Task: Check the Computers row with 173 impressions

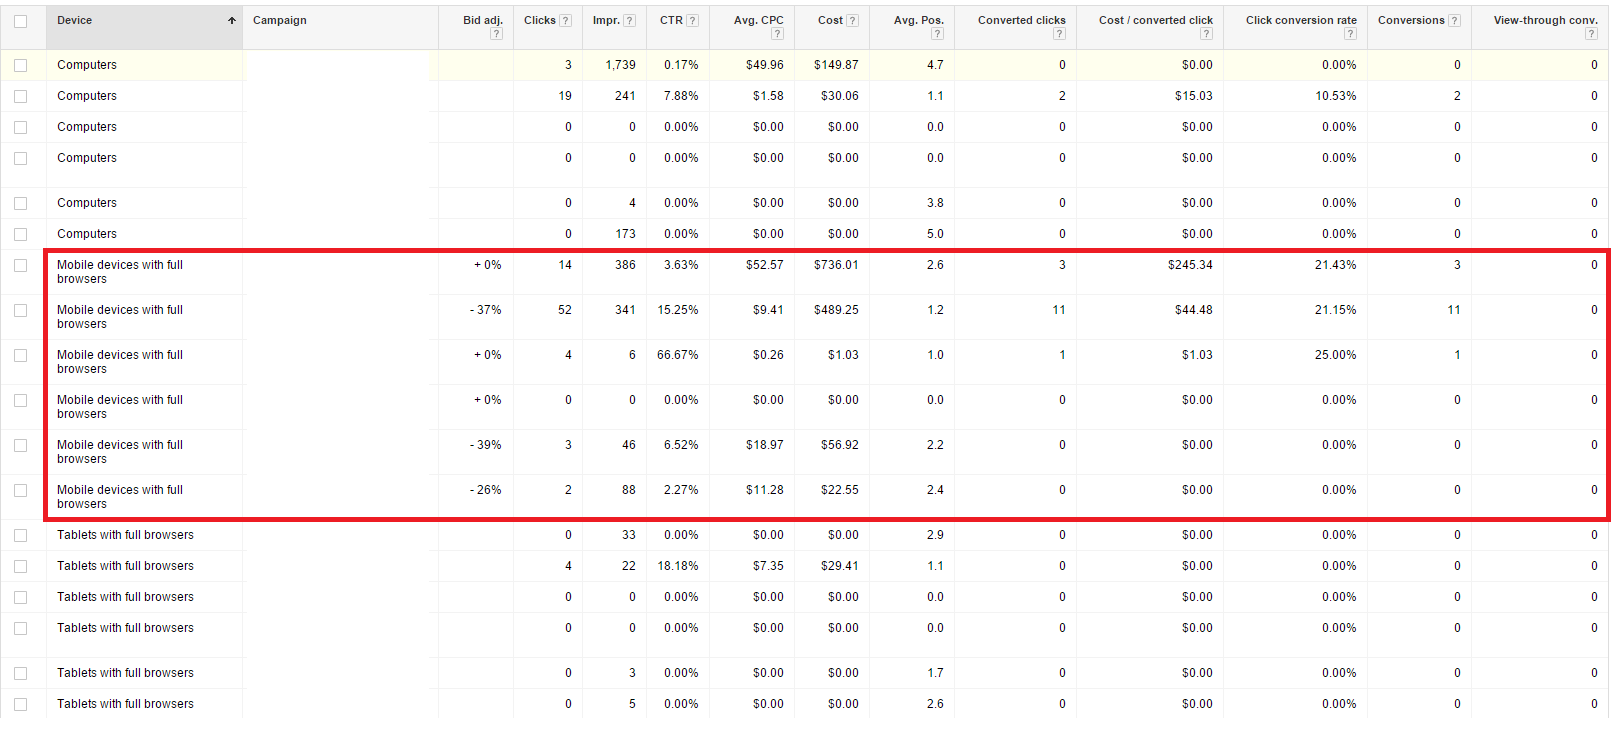Action: click(21, 234)
